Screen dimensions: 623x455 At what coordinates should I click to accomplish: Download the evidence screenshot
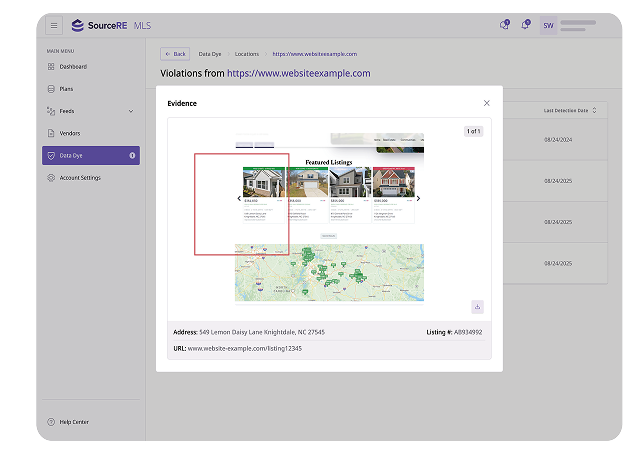(478, 307)
